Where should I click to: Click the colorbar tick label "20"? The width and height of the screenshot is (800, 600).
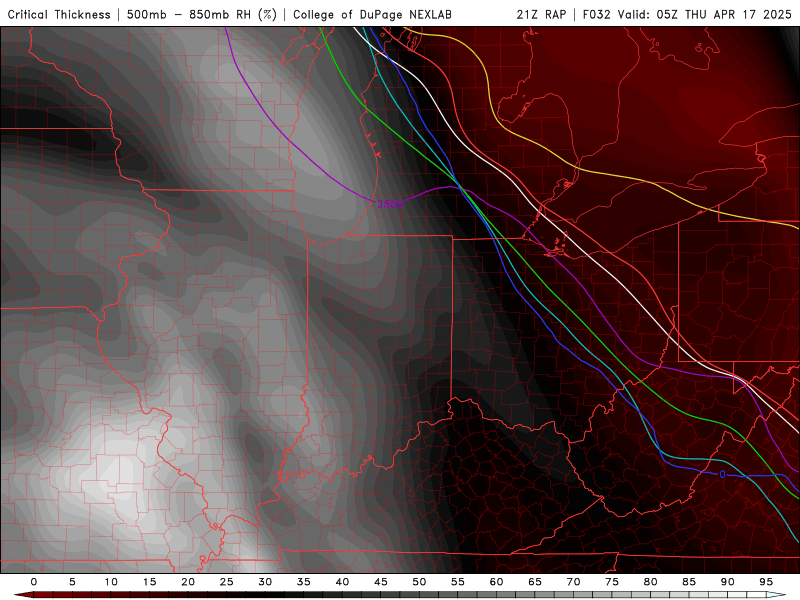(x=188, y=582)
